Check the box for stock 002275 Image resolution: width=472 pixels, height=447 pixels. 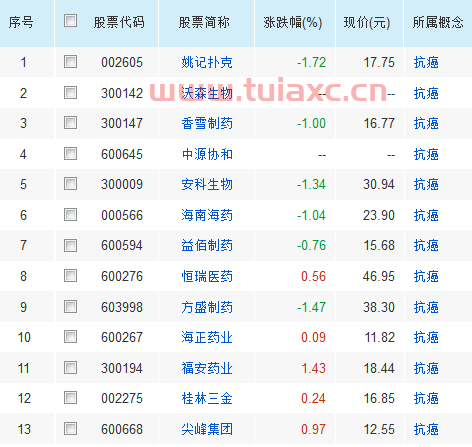point(70,398)
